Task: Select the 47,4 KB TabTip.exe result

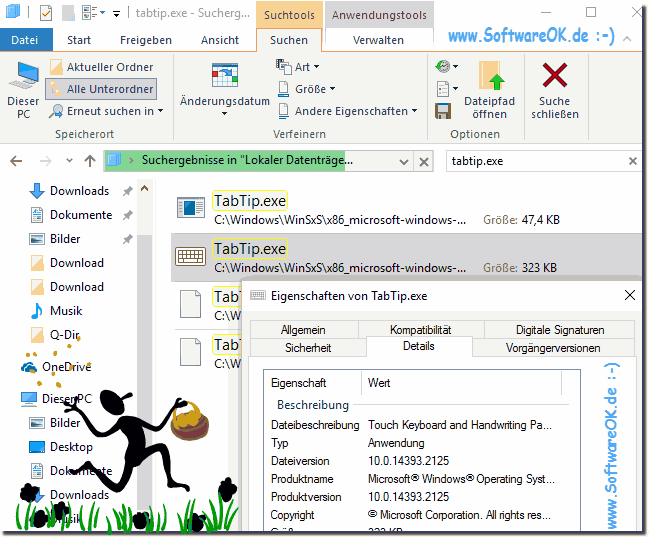Action: tap(406, 209)
